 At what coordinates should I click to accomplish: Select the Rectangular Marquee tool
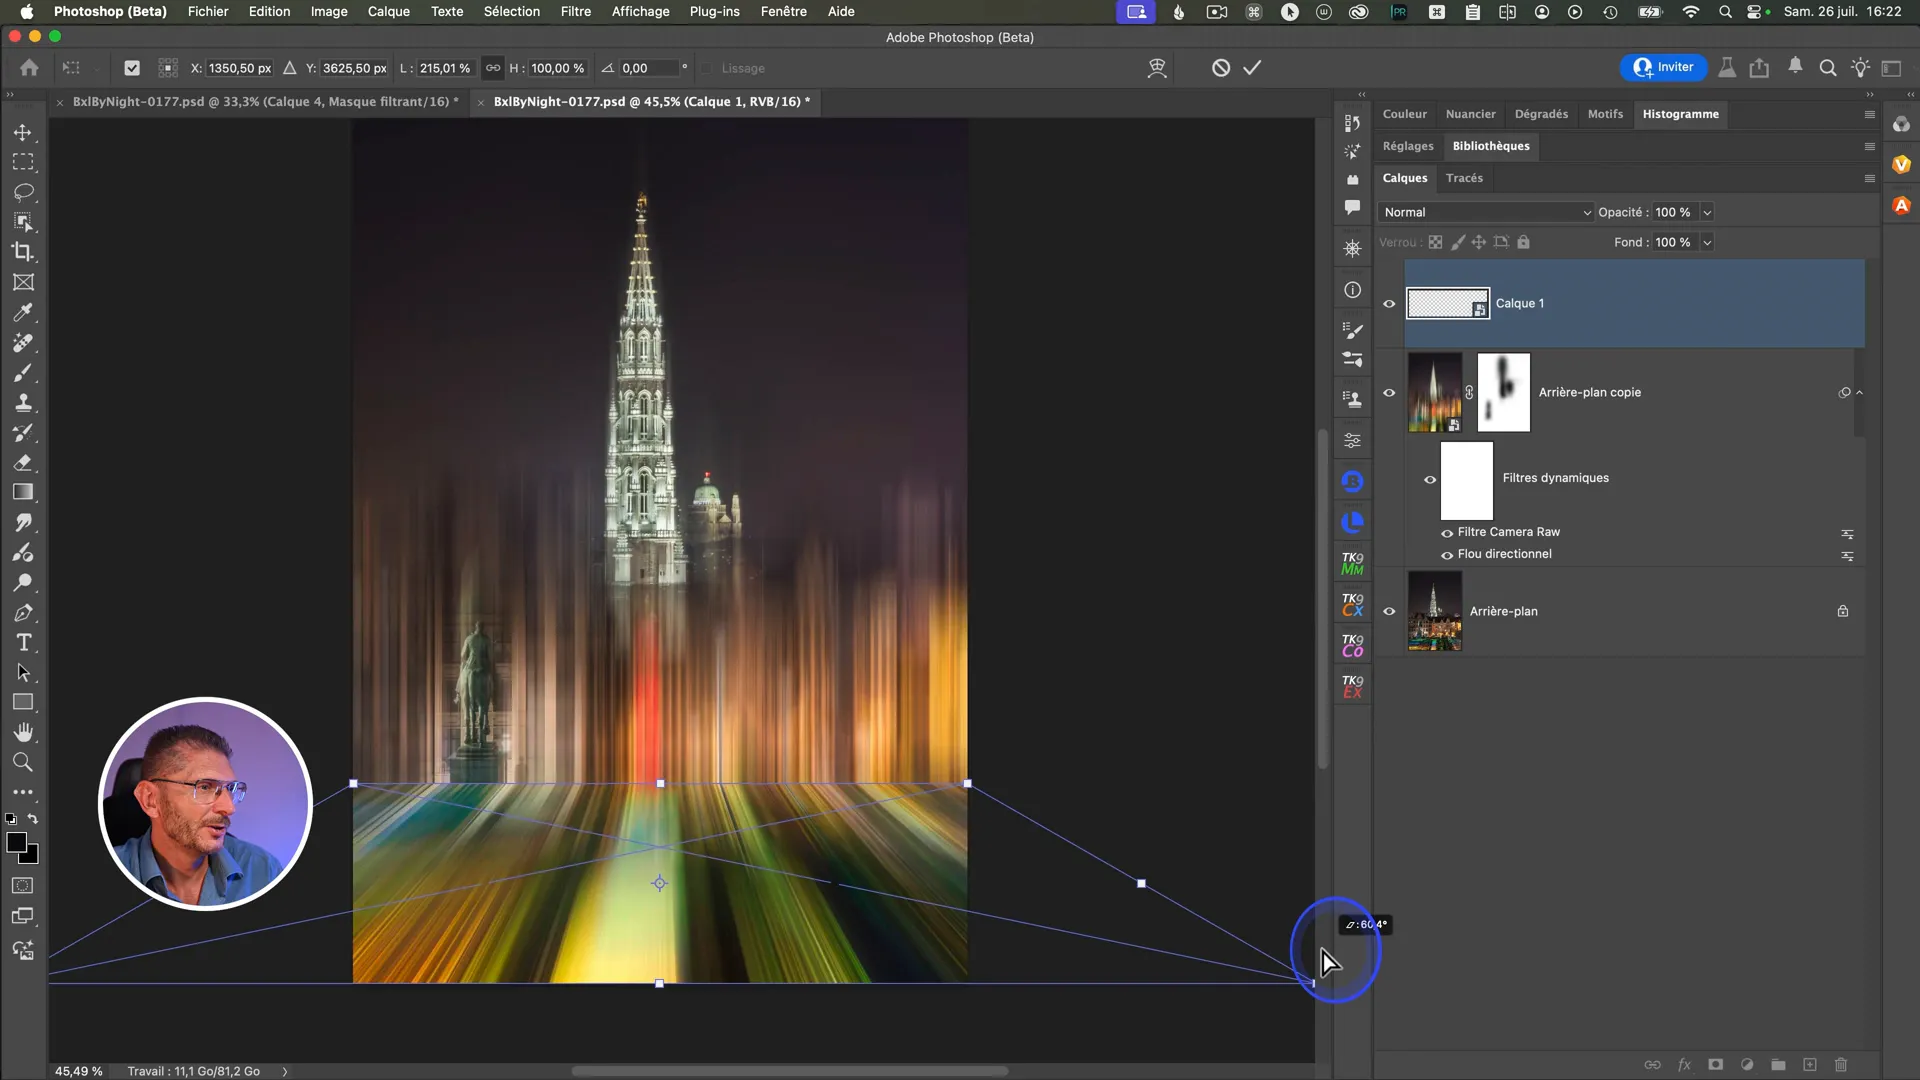[x=23, y=162]
